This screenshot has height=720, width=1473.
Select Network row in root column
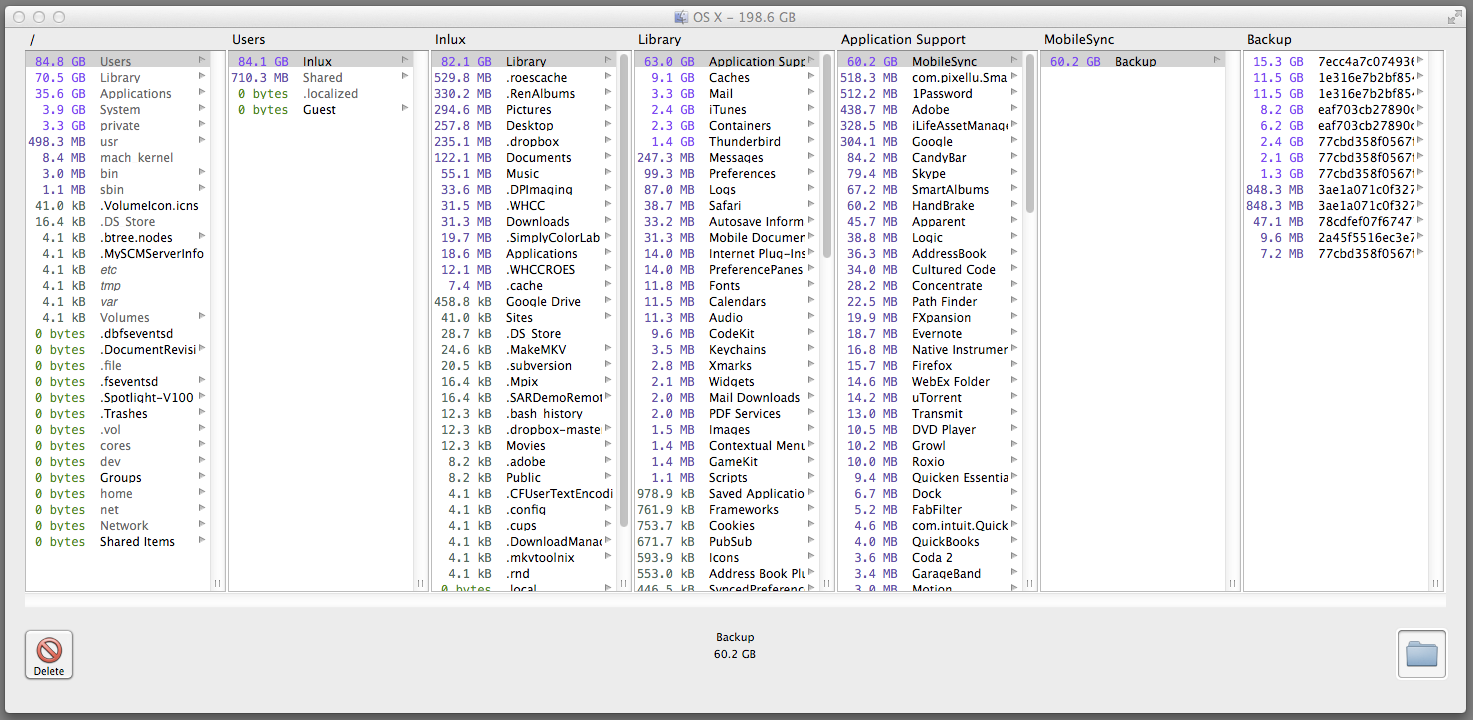pyautogui.click(x=118, y=525)
